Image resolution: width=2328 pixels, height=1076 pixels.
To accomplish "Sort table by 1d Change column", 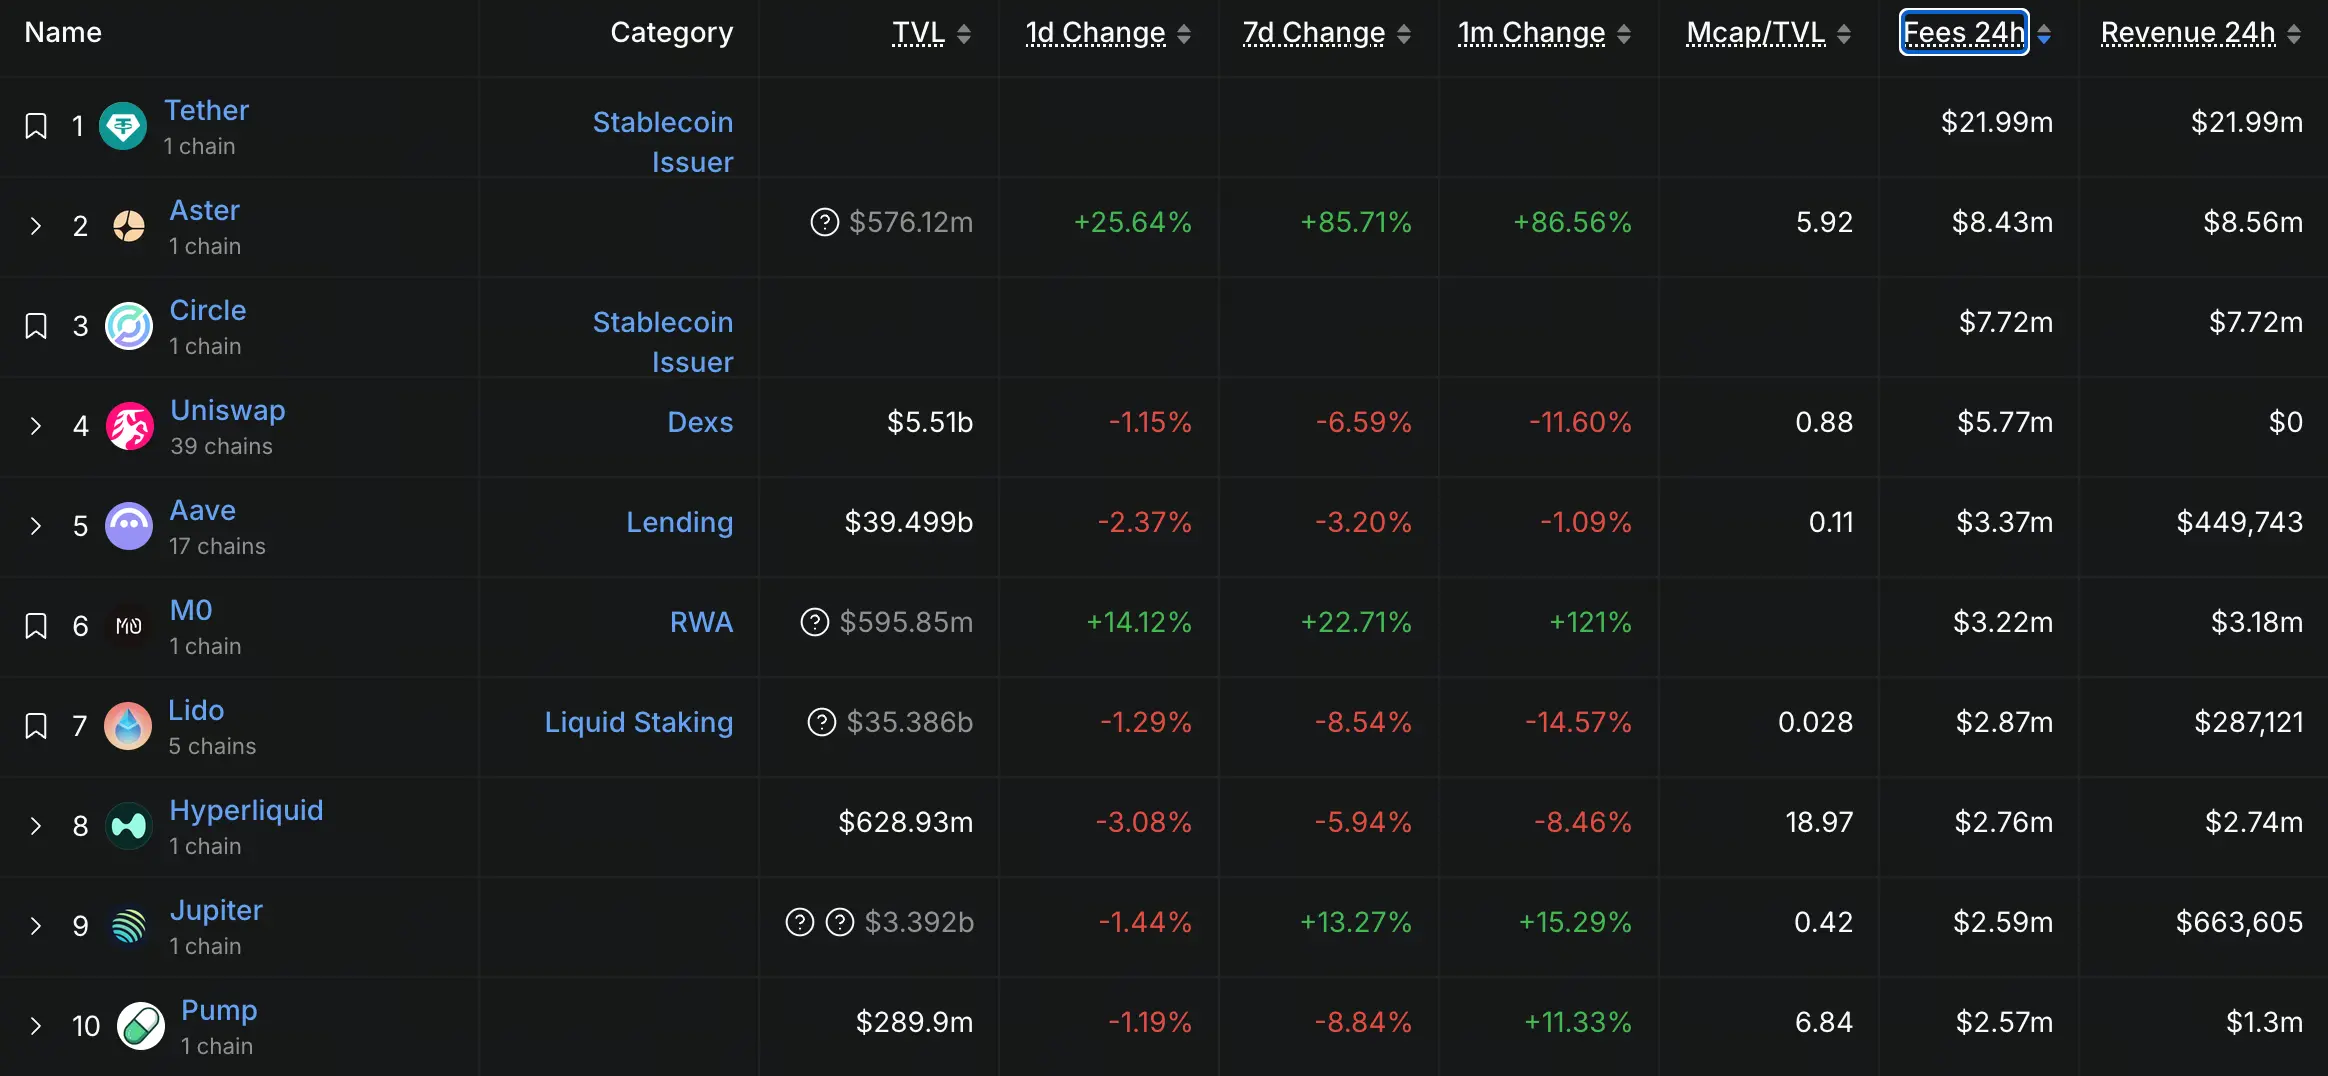I will click(1095, 33).
